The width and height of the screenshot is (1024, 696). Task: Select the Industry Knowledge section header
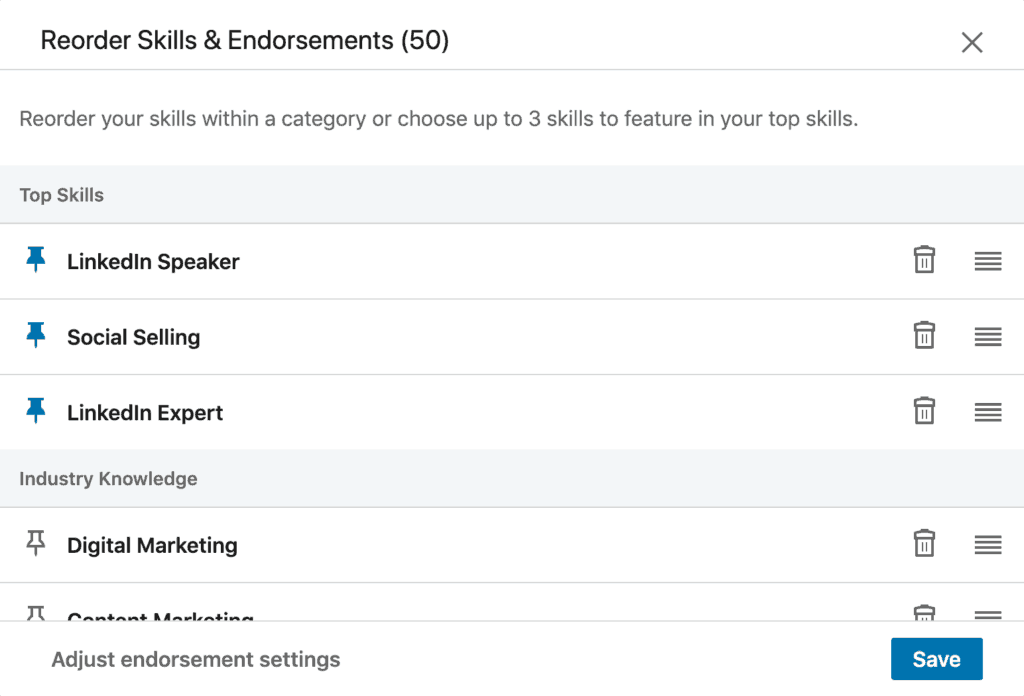tap(108, 479)
